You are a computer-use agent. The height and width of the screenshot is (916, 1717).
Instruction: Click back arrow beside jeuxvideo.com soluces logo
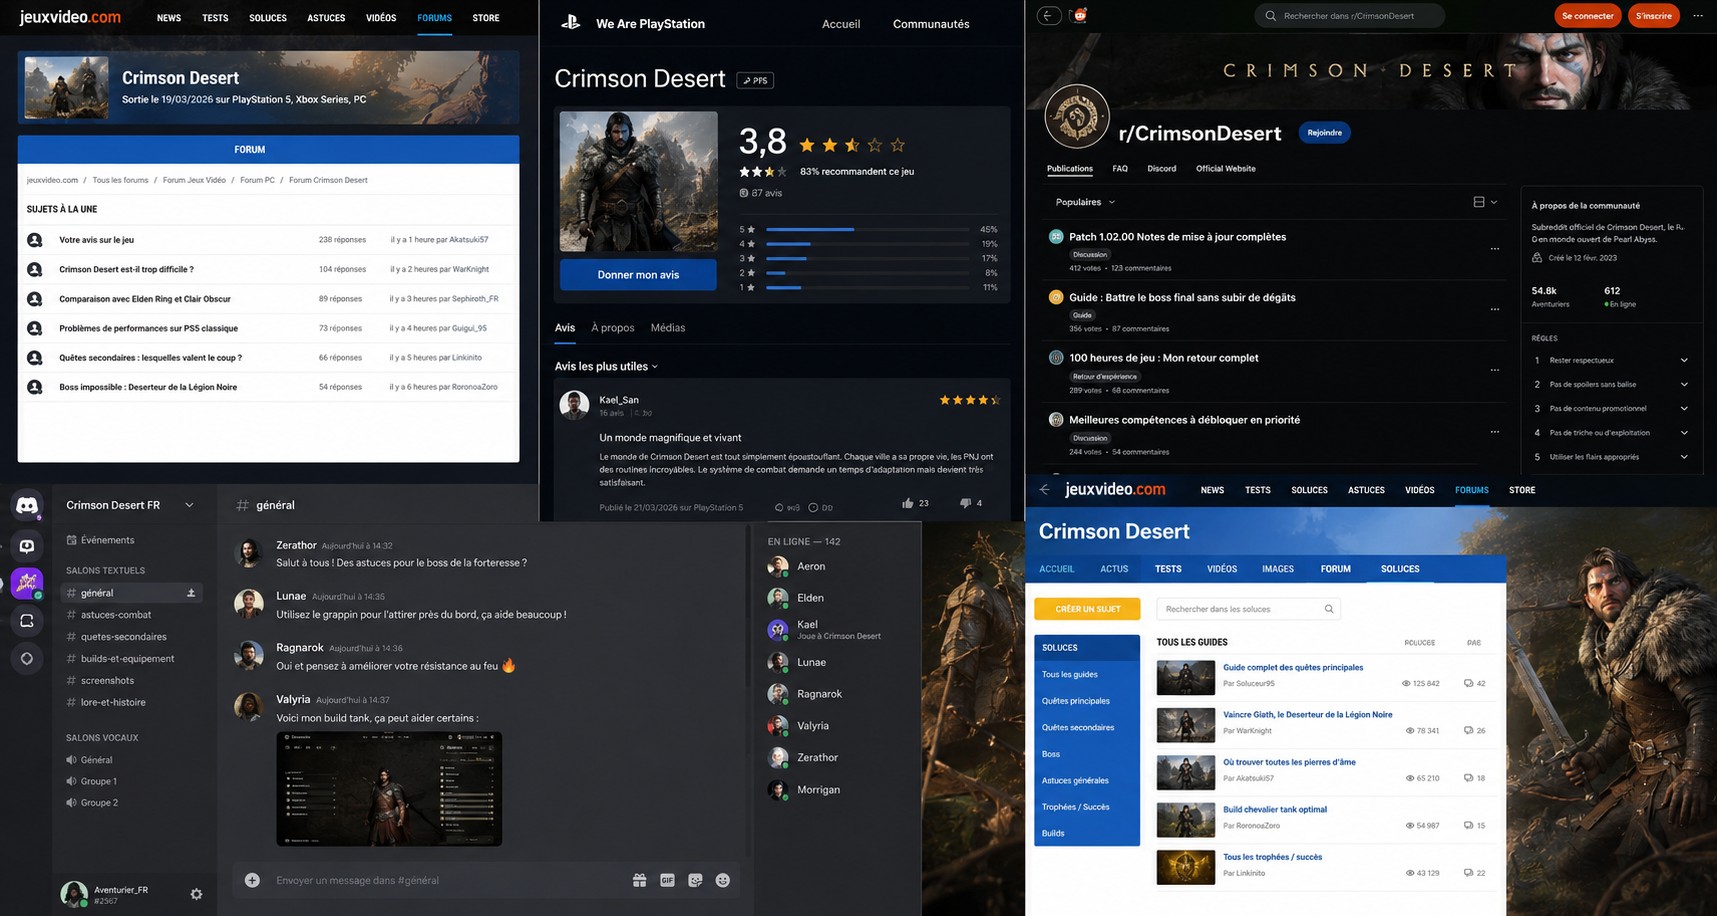(1044, 490)
